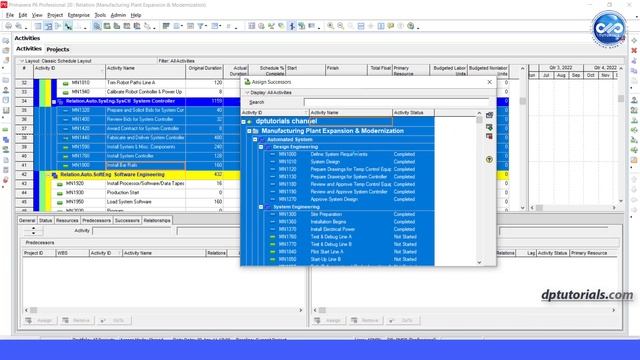Open the File menu
The image size is (640, 360).
click(x=10, y=15)
